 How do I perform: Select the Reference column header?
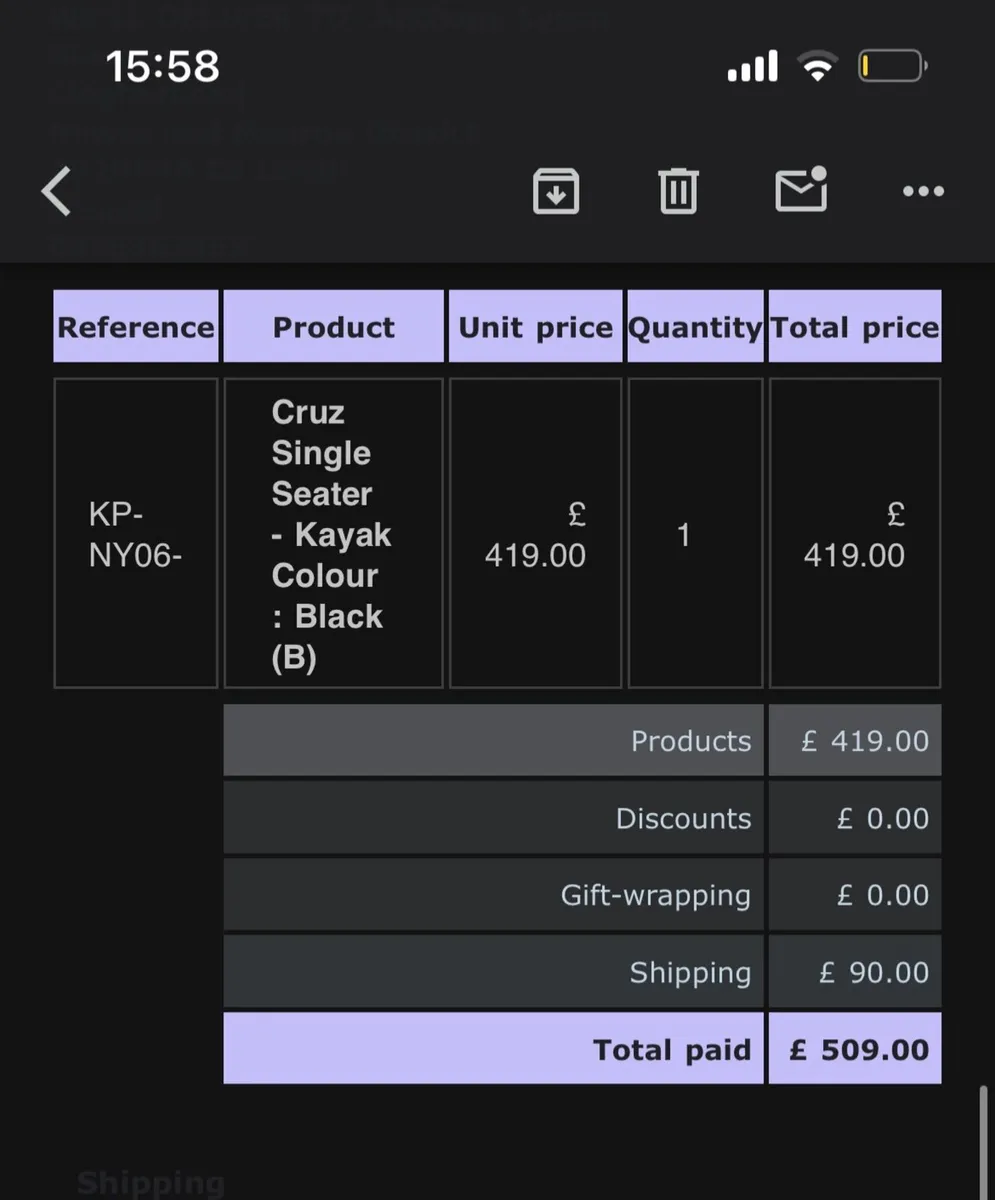[x=136, y=326]
